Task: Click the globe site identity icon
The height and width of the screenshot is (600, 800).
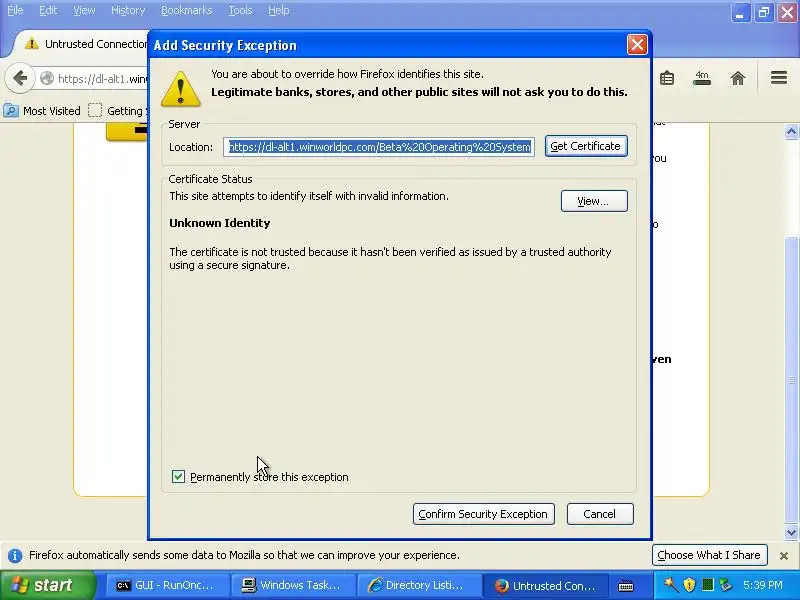Action: point(47,78)
